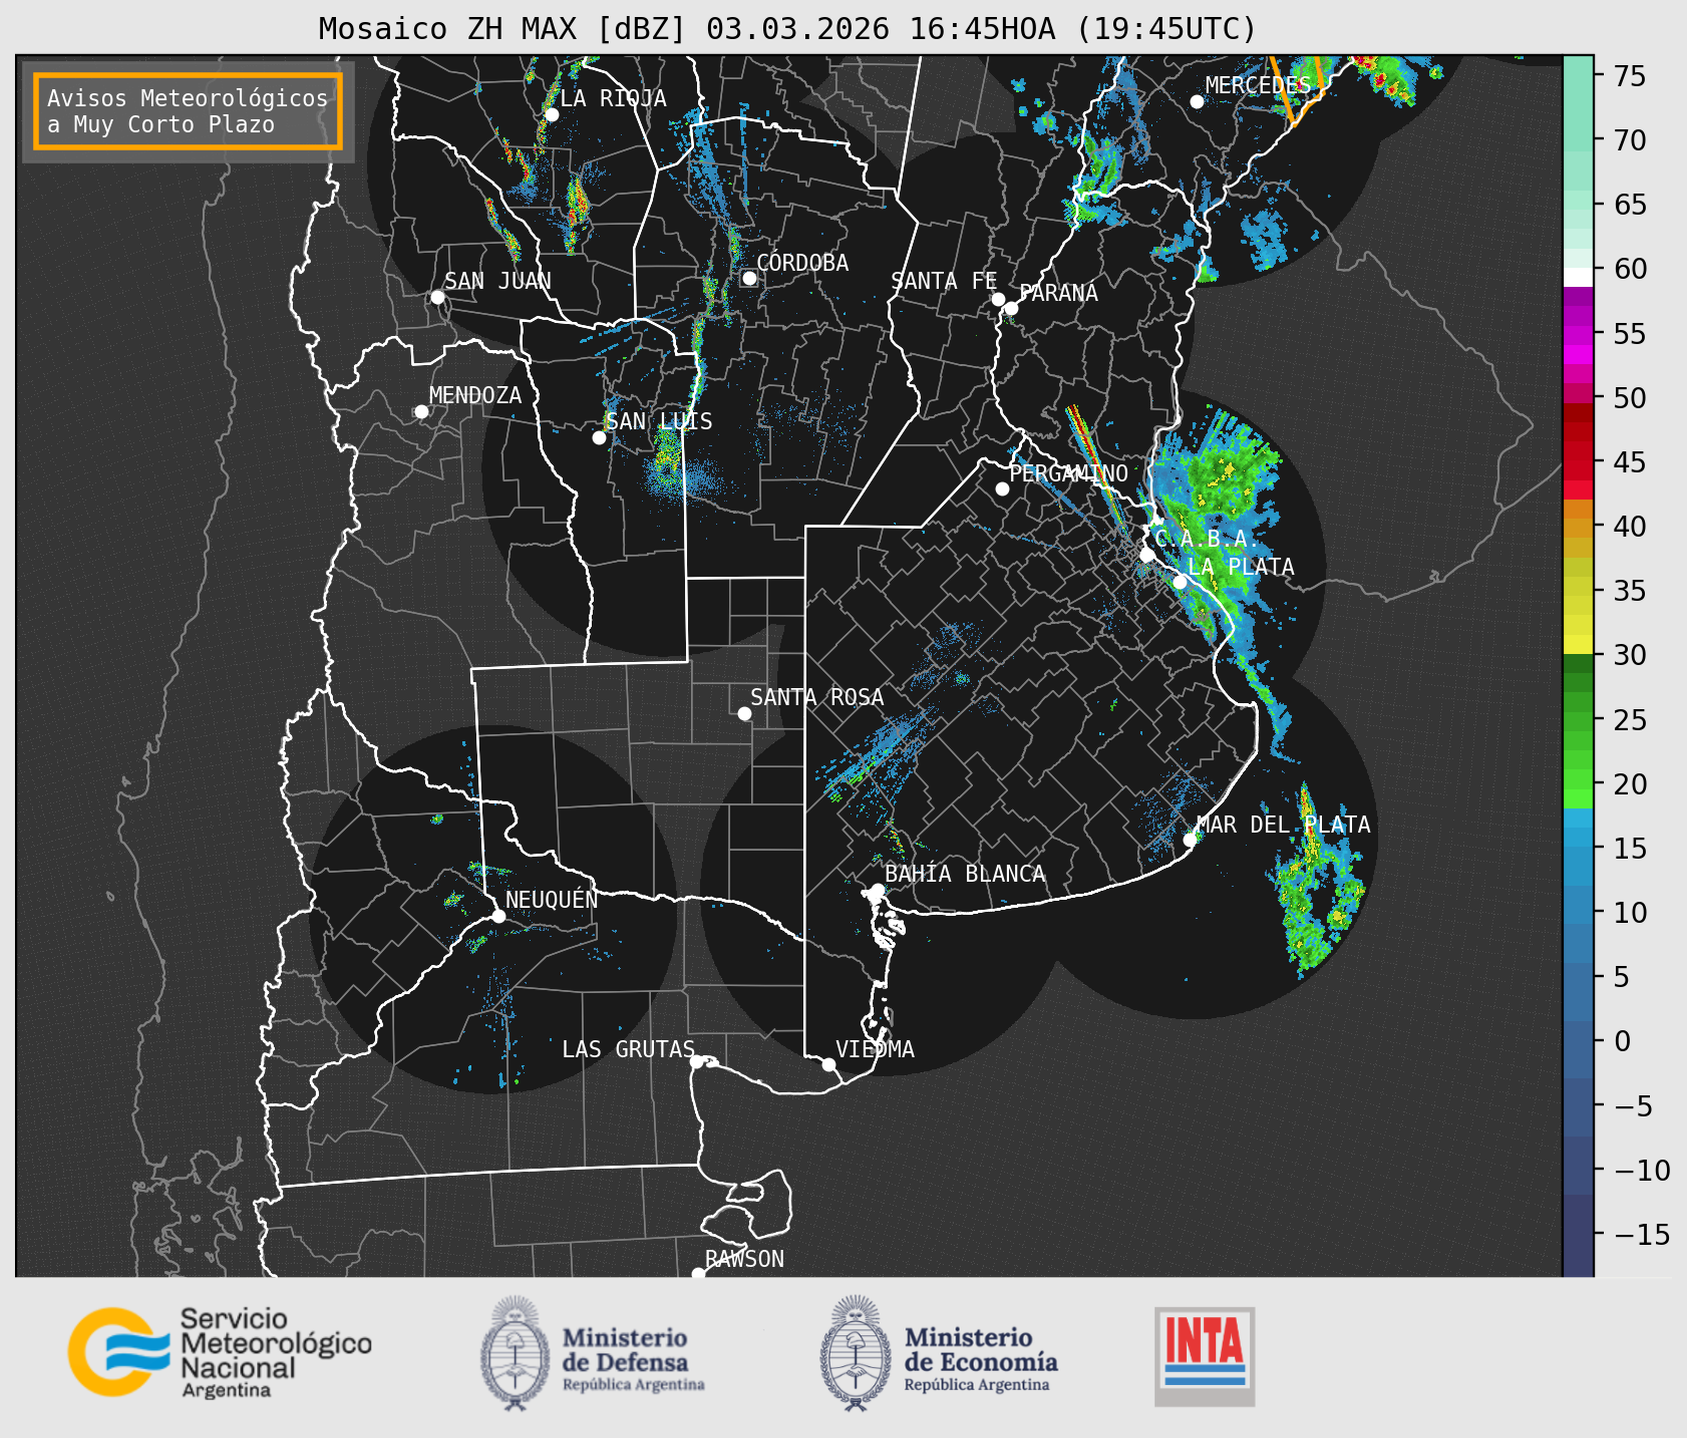This screenshot has width=1687, height=1438.
Task: Select the SANTA ROSA city label
Action: (817, 697)
